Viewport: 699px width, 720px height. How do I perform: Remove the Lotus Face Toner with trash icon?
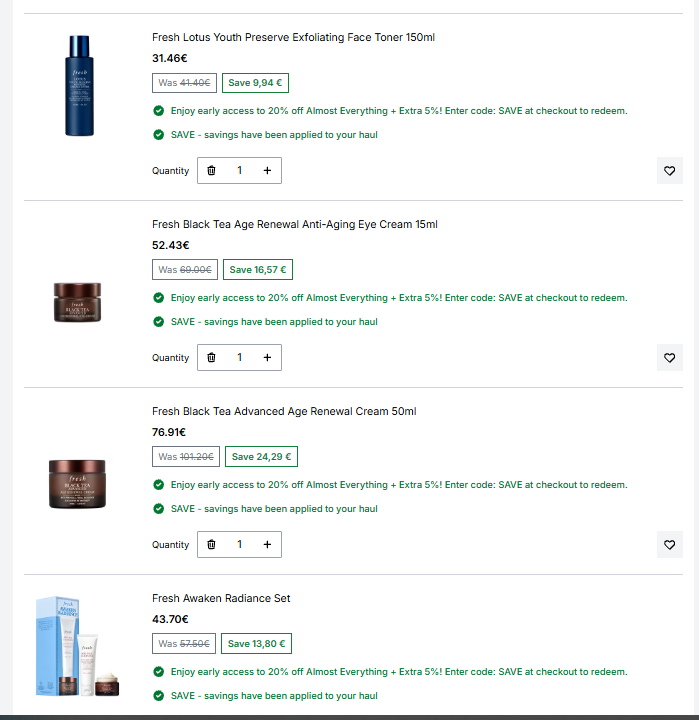[x=211, y=170]
